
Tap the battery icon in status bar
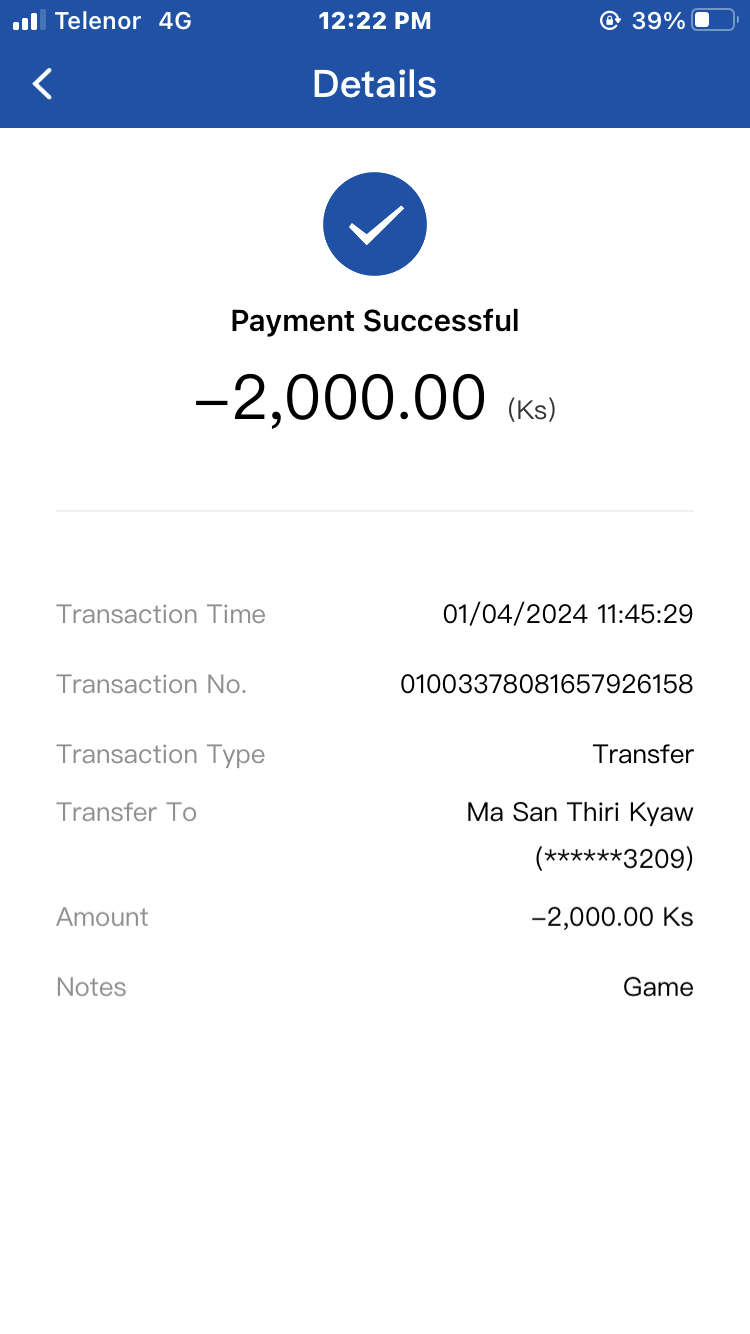tap(713, 20)
